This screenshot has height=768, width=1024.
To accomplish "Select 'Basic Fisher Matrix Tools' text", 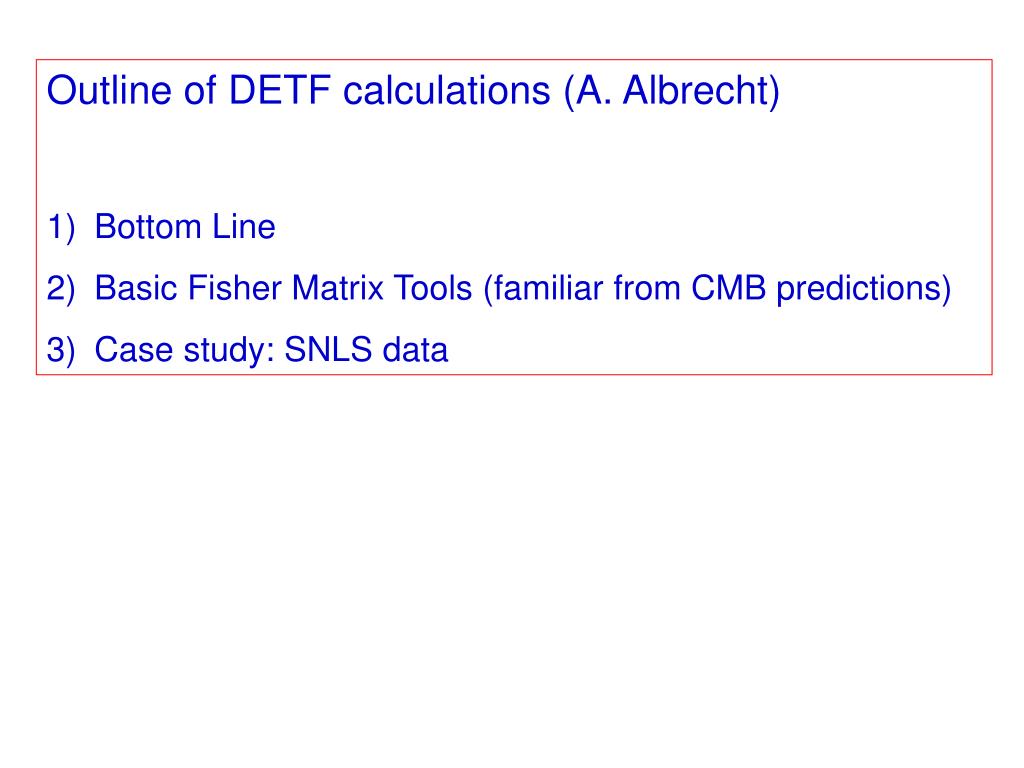I will tap(283, 289).
